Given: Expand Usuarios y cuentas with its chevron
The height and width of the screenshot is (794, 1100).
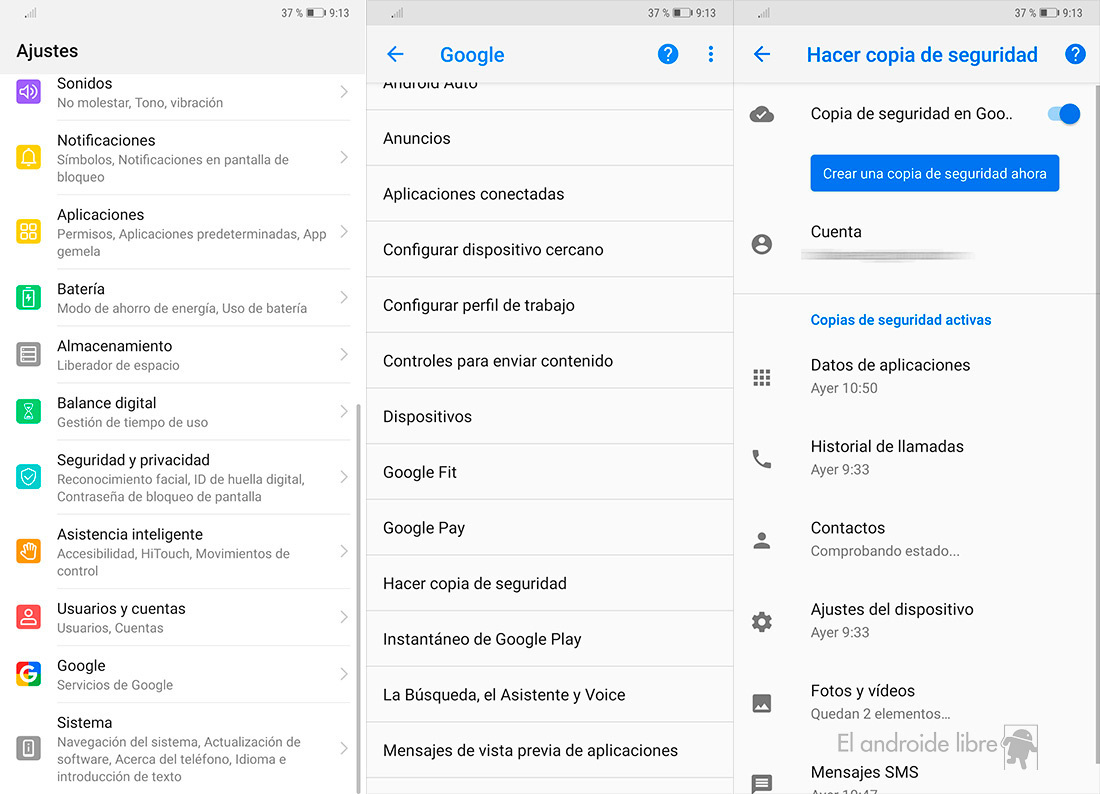Looking at the screenshot, I should tap(344, 617).
